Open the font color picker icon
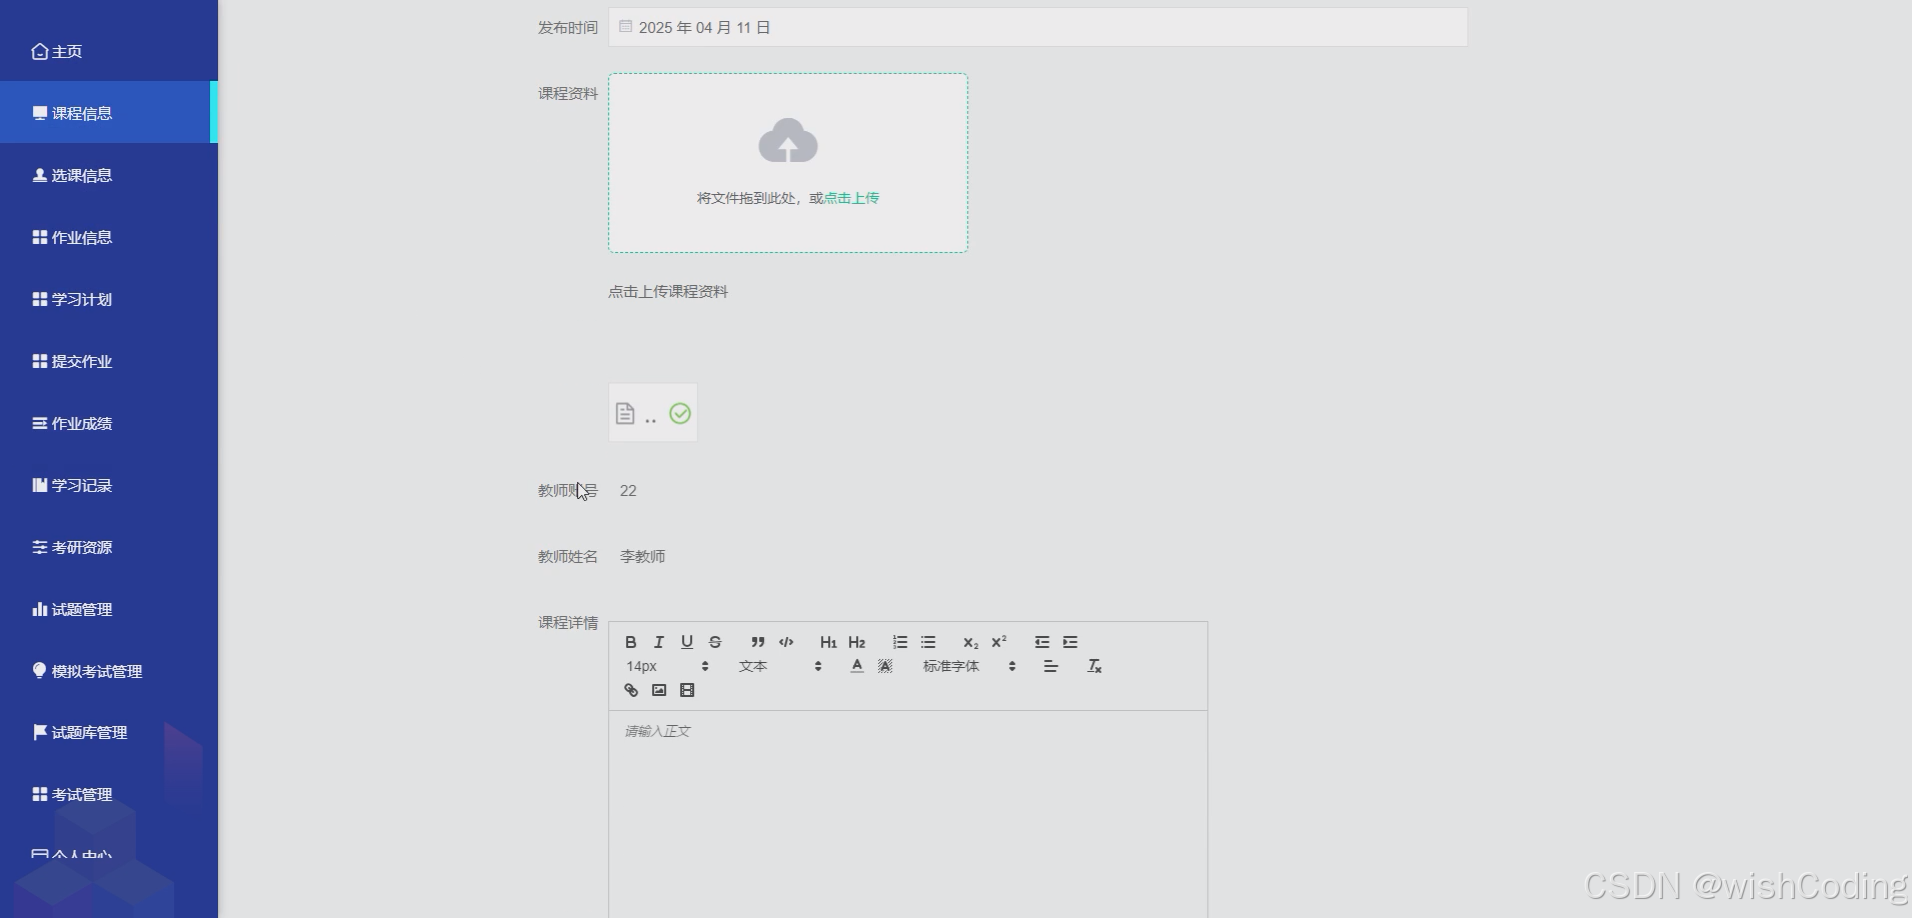 coord(856,665)
